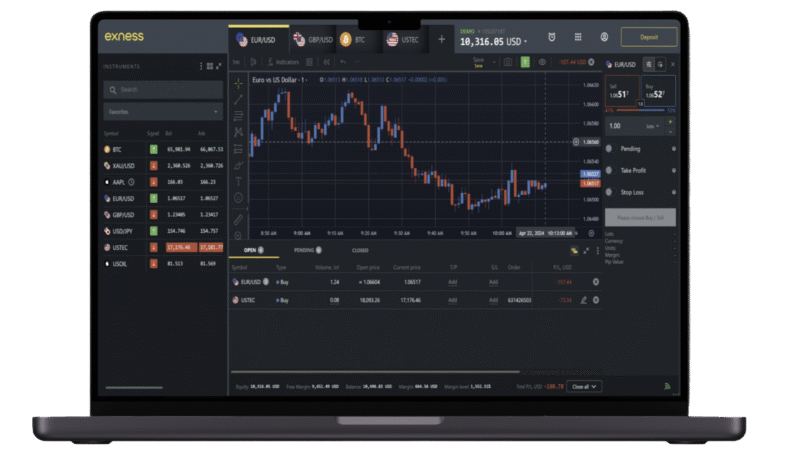Increase lot volume with plus stepper

pyautogui.click(x=670, y=122)
